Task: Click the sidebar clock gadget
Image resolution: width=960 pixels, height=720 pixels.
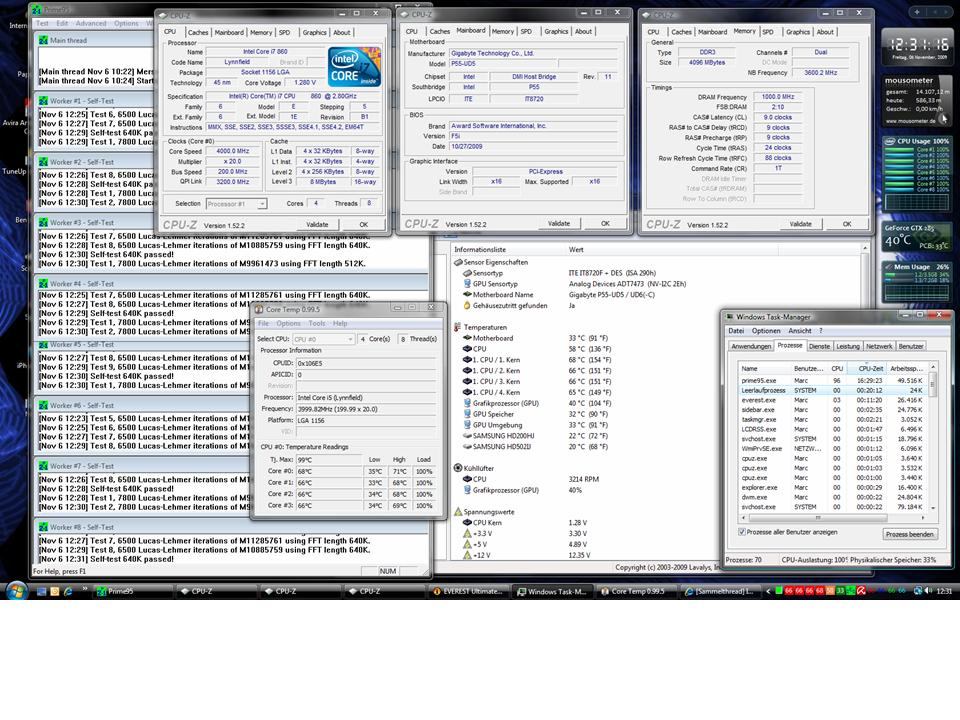Action: click(x=918, y=45)
